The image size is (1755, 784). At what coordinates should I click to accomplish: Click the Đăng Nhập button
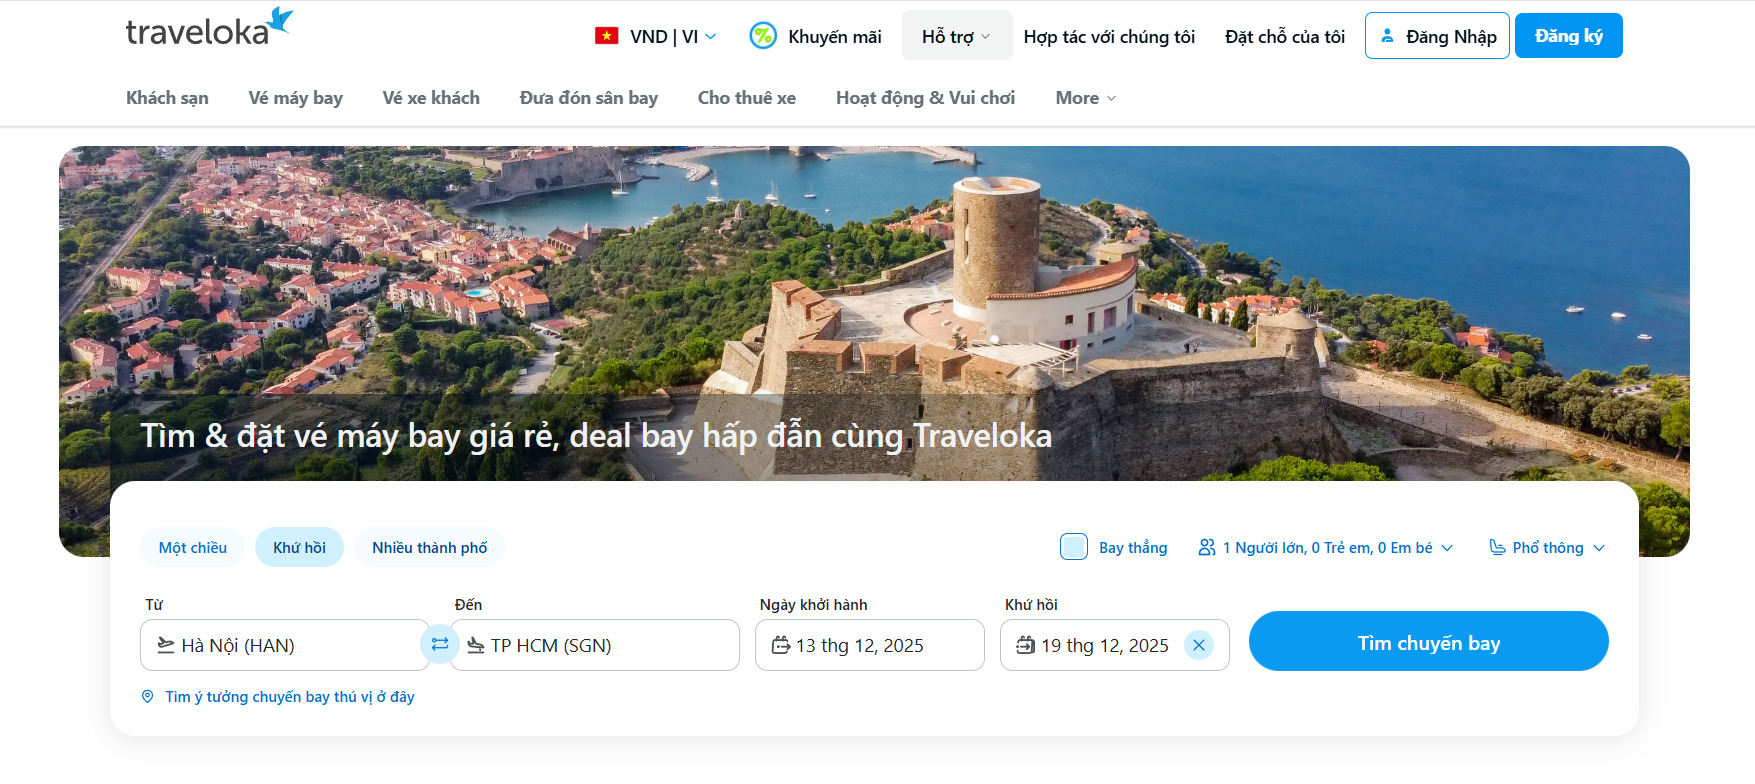(1437, 36)
